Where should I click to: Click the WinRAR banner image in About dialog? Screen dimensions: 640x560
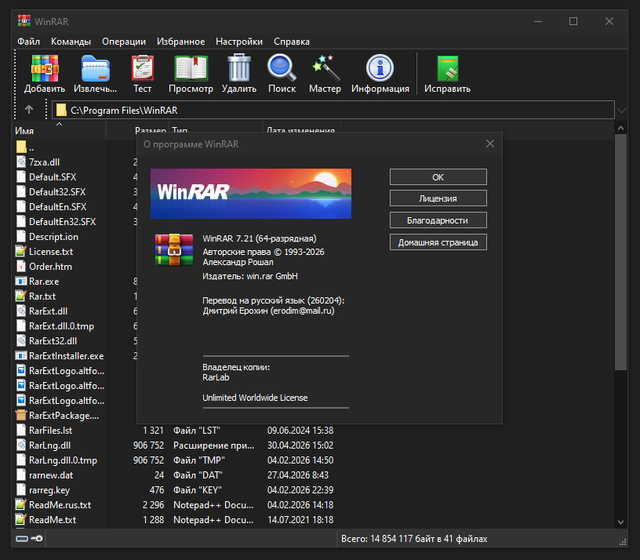click(x=251, y=193)
